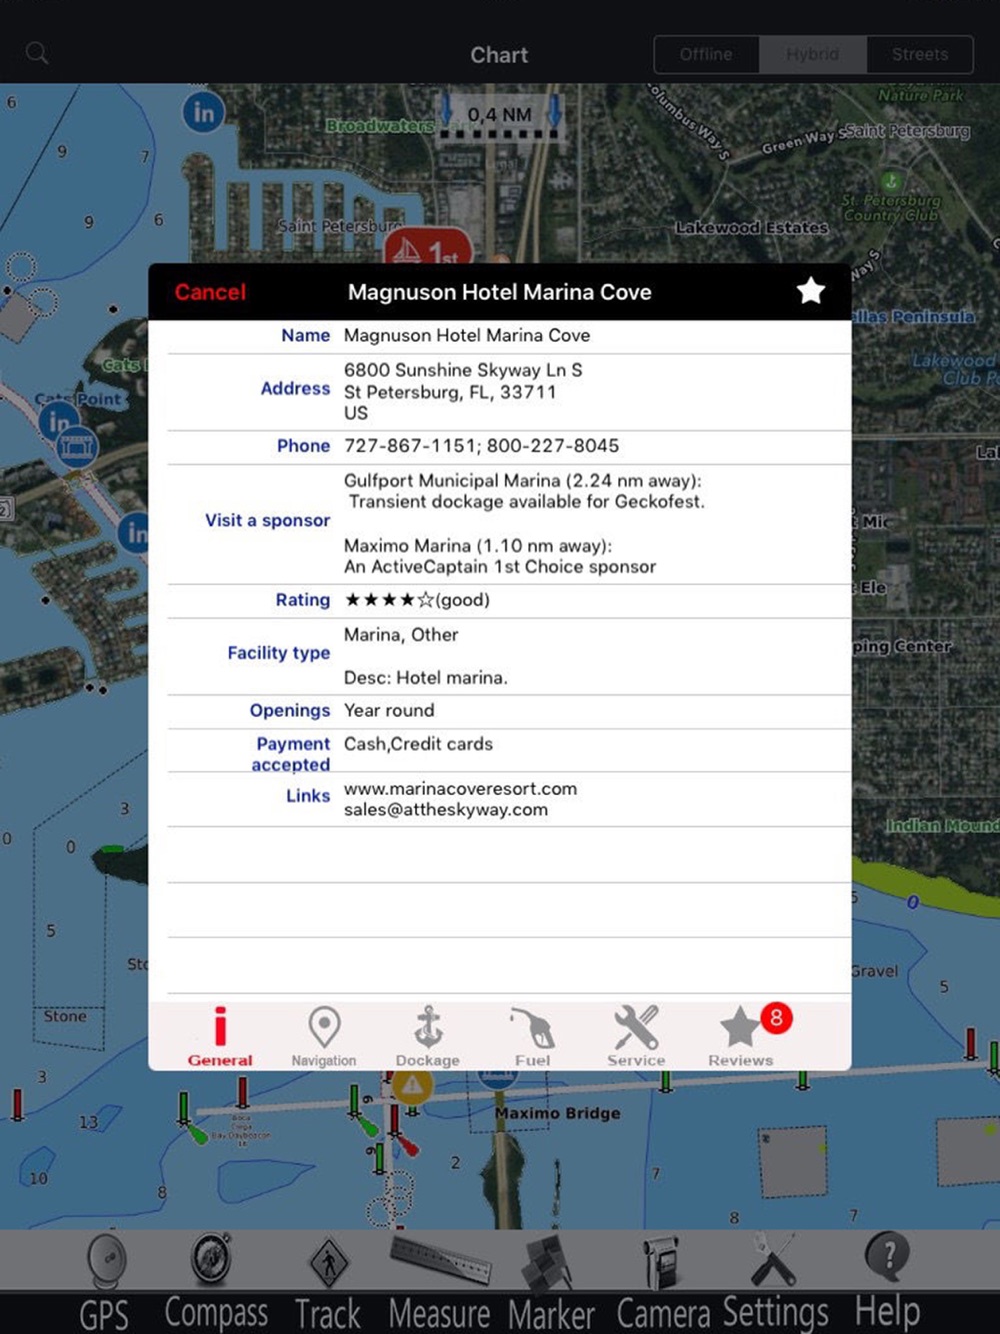Select Hybrid map mode

[x=812, y=55]
